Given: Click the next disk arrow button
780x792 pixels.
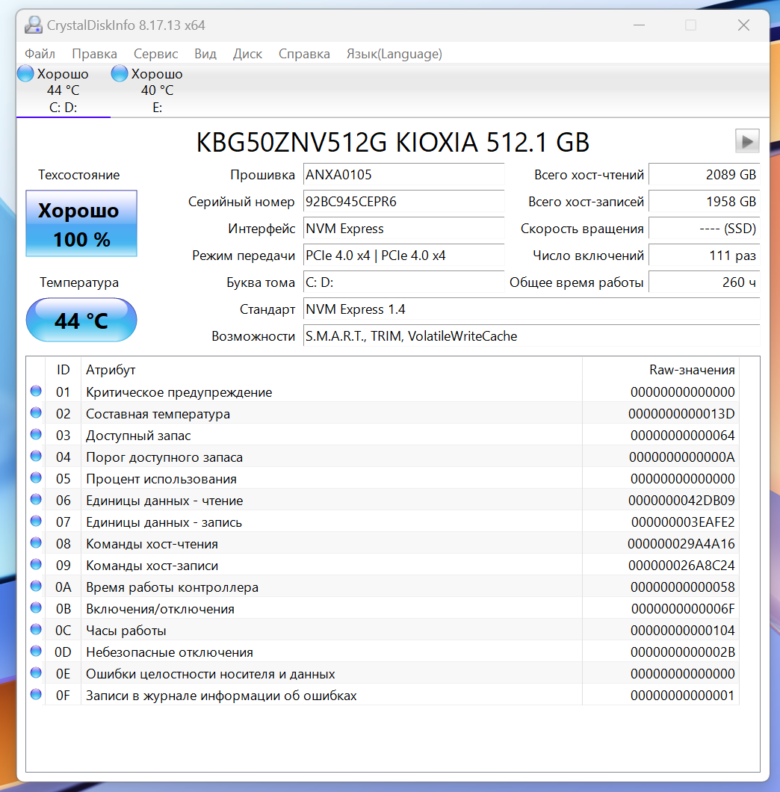Looking at the screenshot, I should coord(747,141).
